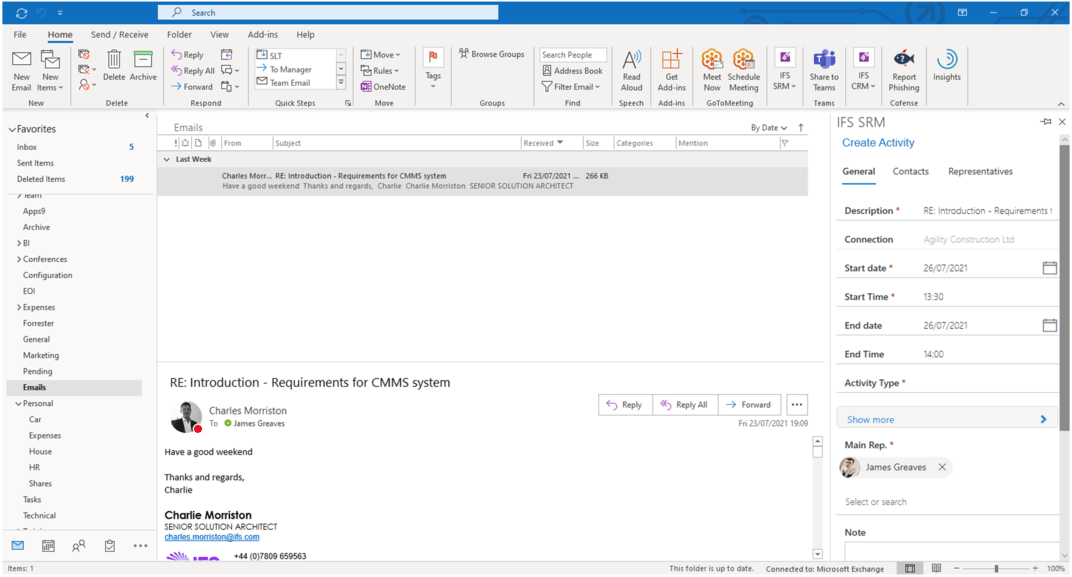Expand the BI folder in the sidebar

click(17, 242)
